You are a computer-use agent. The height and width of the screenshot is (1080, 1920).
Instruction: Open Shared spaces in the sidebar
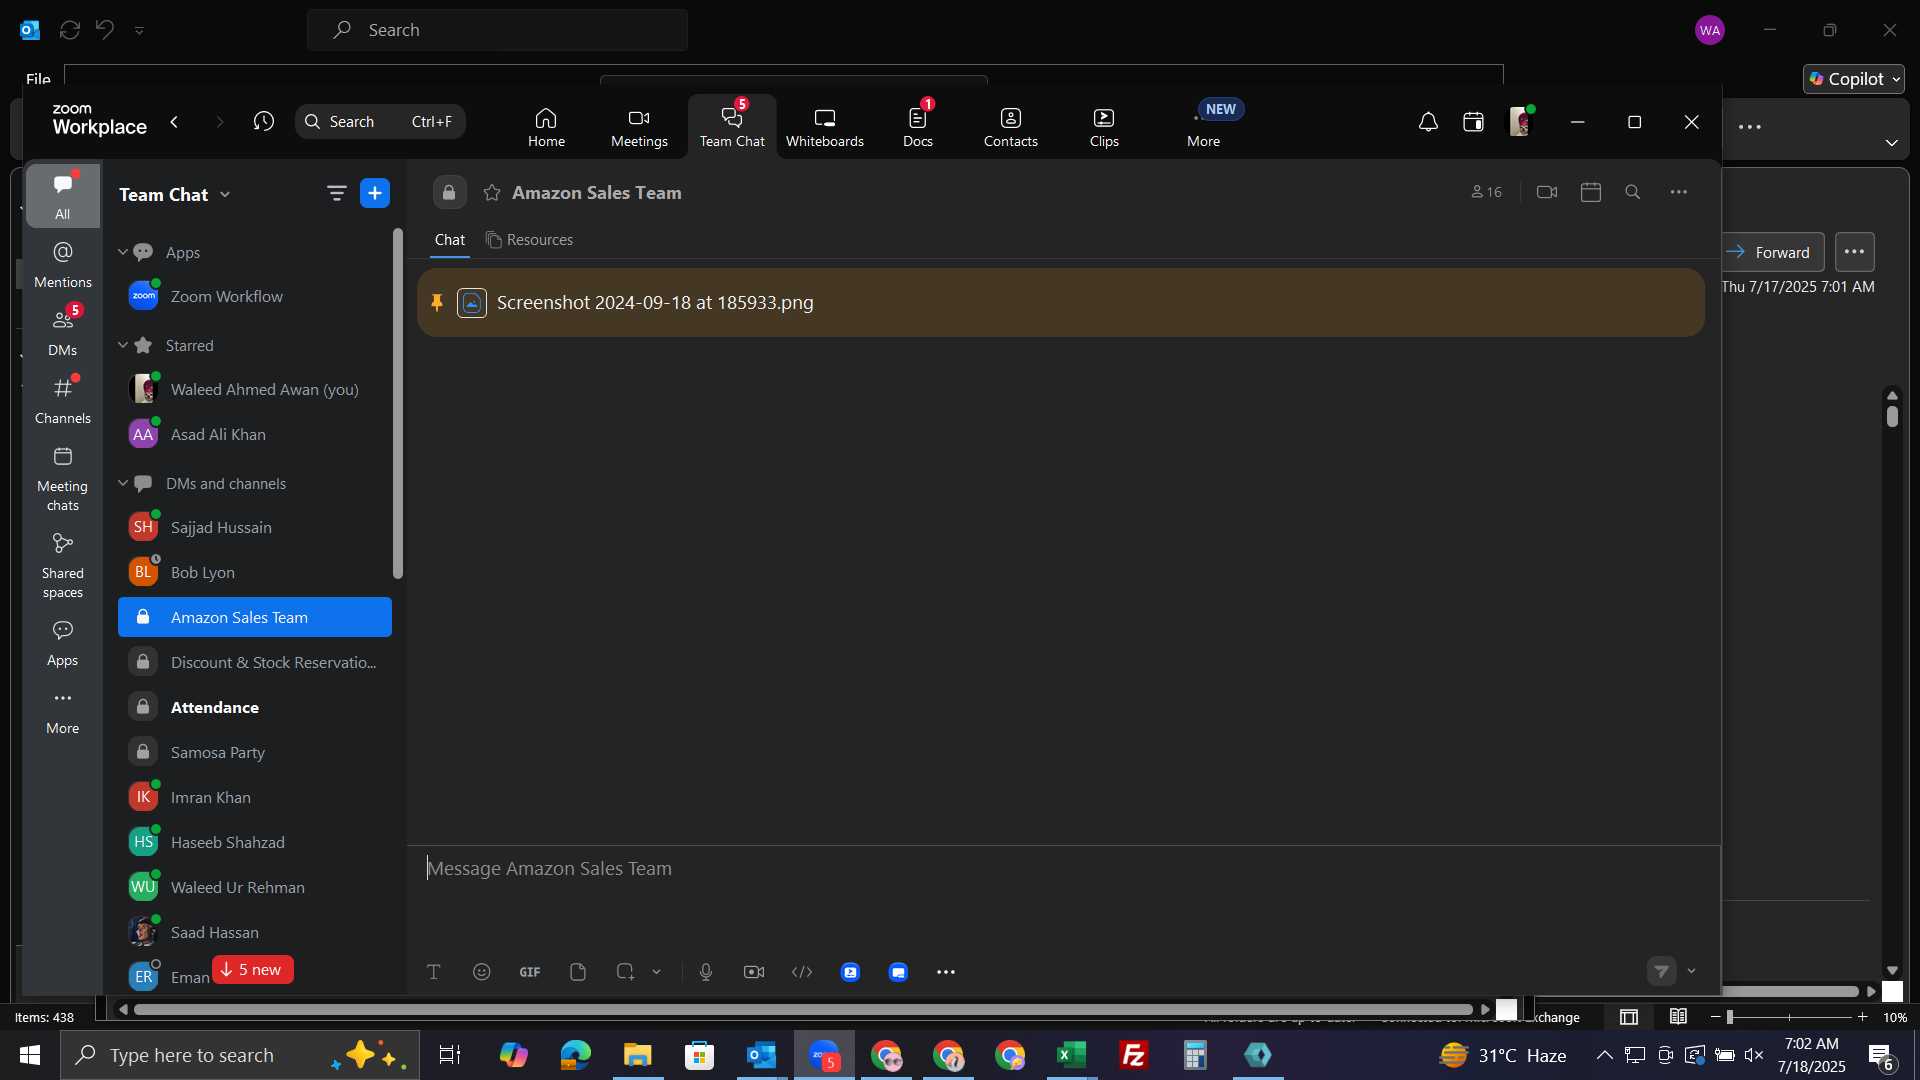click(62, 566)
